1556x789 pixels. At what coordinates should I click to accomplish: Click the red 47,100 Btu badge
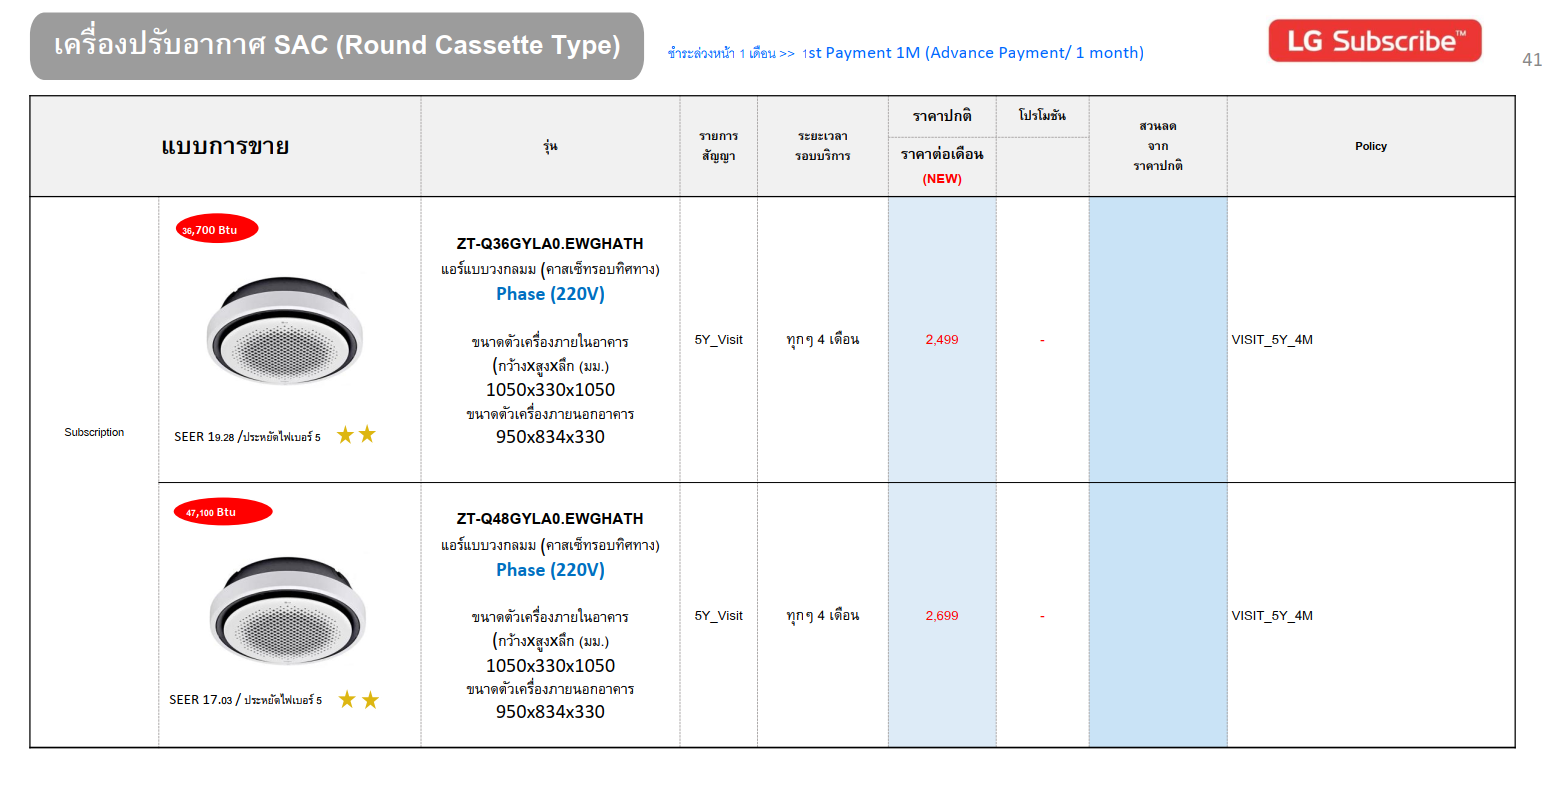(x=222, y=512)
